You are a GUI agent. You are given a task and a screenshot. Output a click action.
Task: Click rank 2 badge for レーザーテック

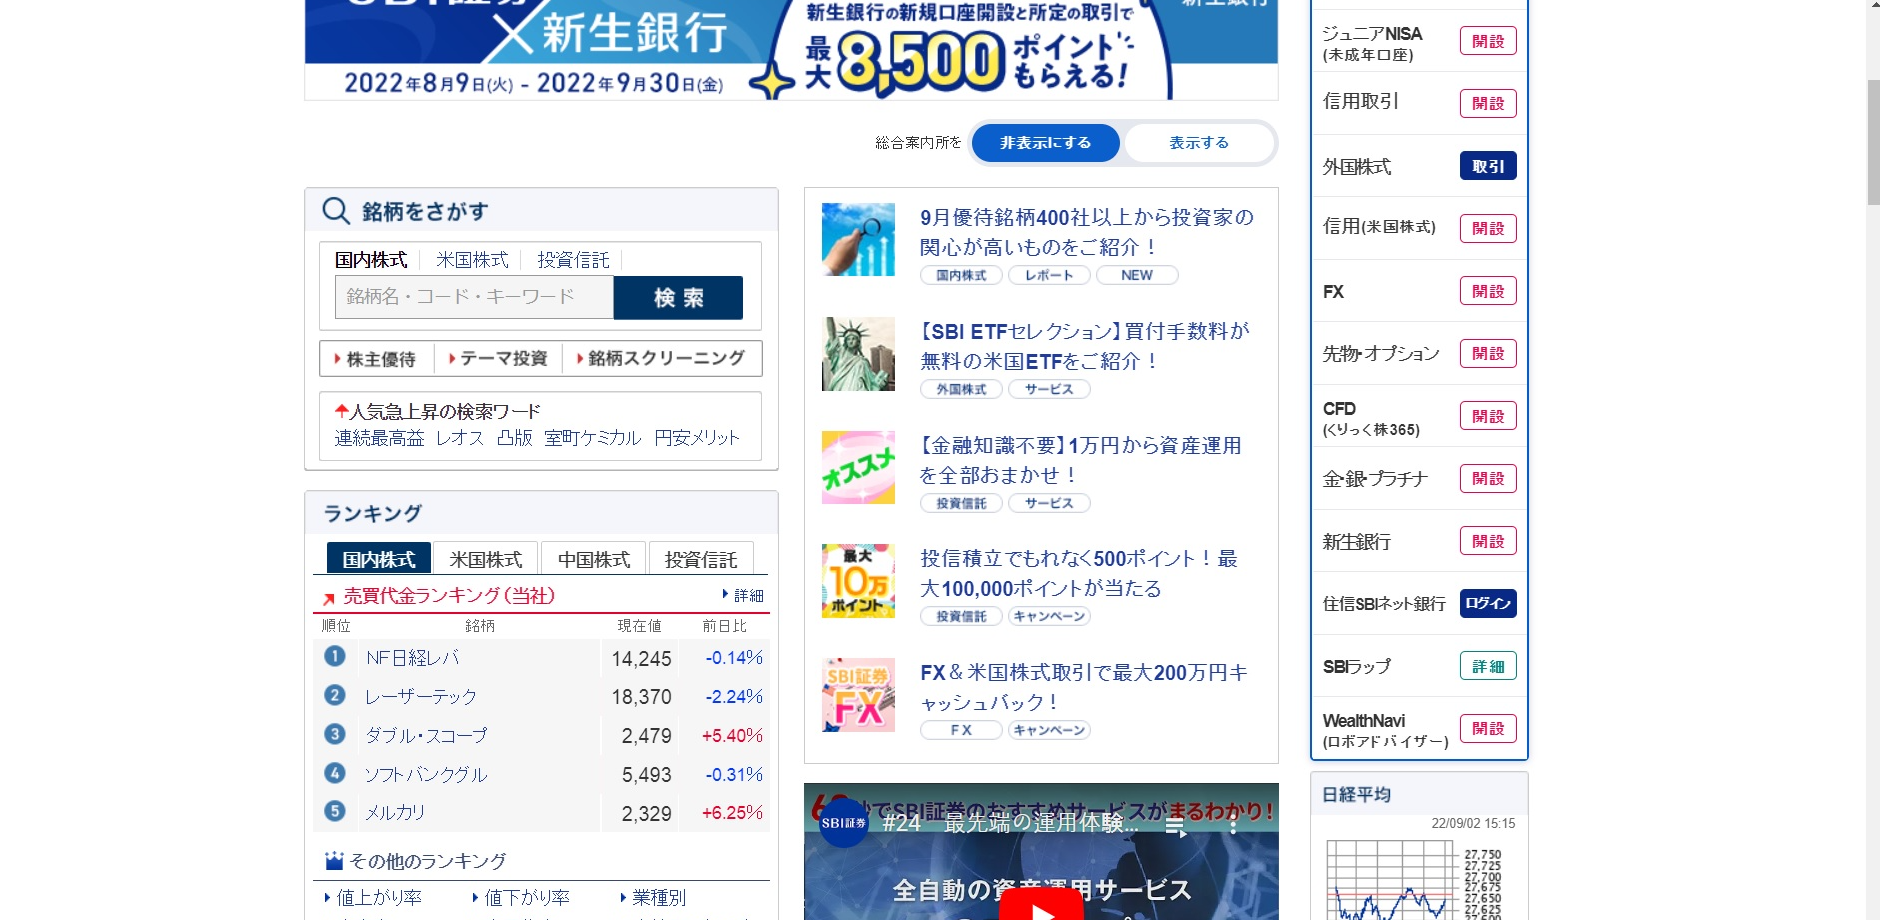pos(335,695)
